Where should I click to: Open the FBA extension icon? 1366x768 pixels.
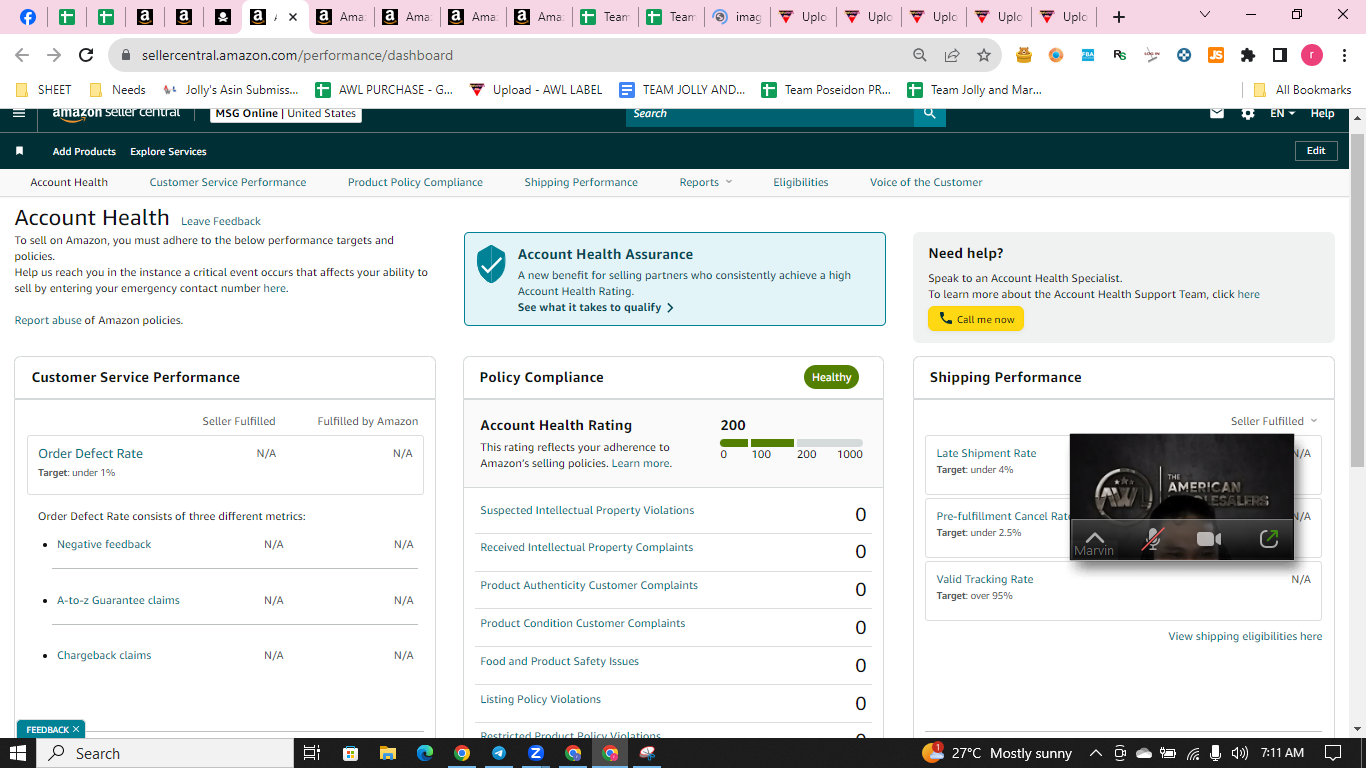pos(1088,55)
